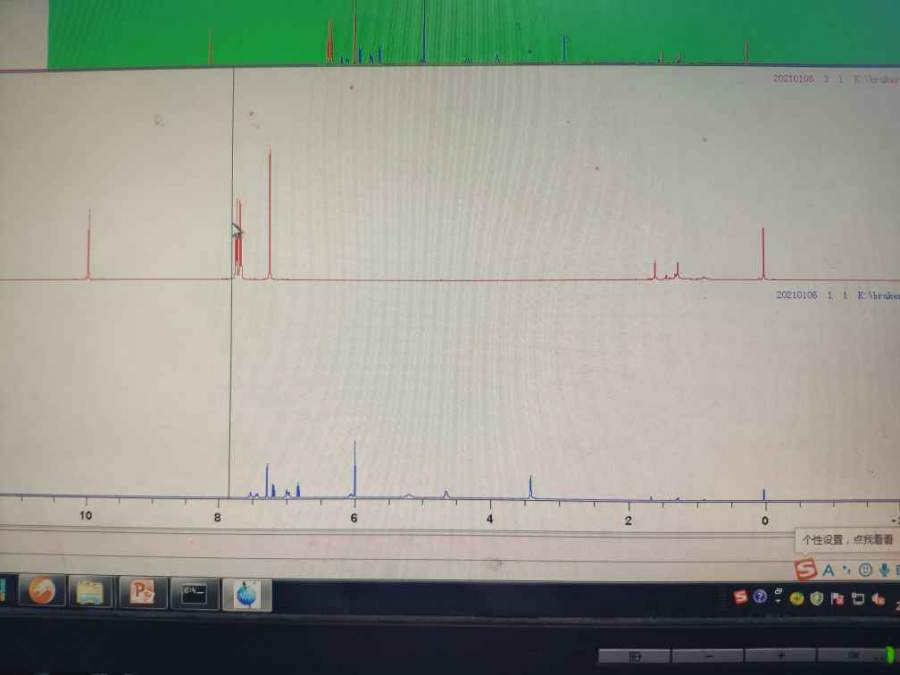Click the tall red peak near 7.2 ppm
The width and height of the screenshot is (900, 675).
(270, 214)
